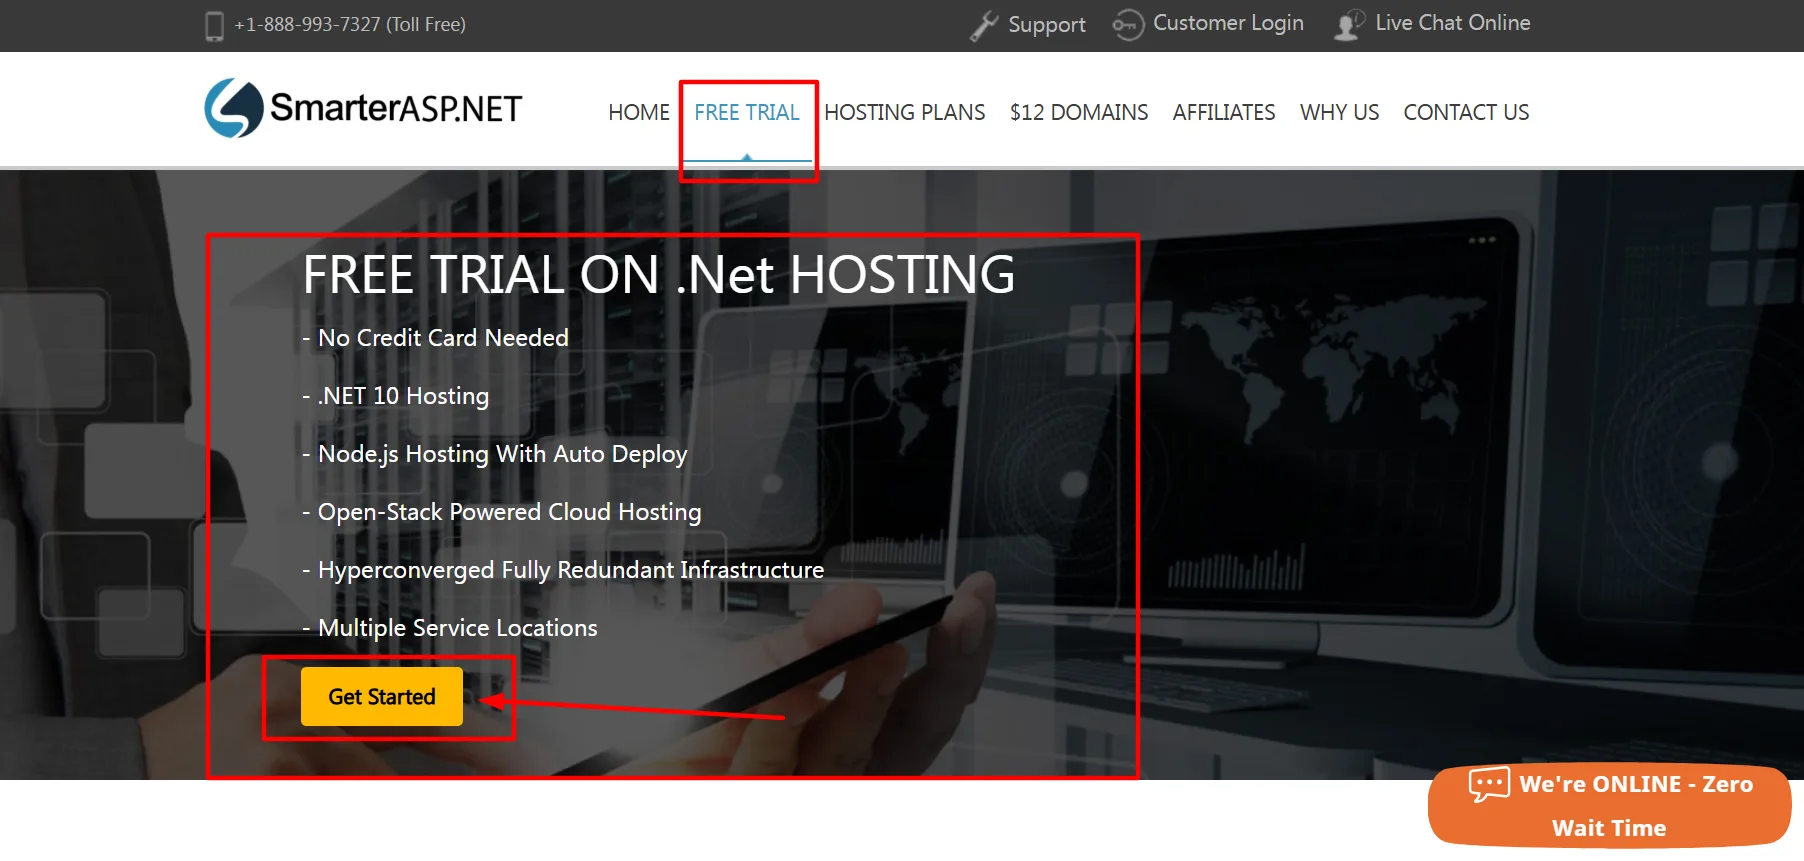Click the FREE TRIAL ON .Net HOSTING heading
Viewport: 1804px width, 861px height.
(x=659, y=274)
